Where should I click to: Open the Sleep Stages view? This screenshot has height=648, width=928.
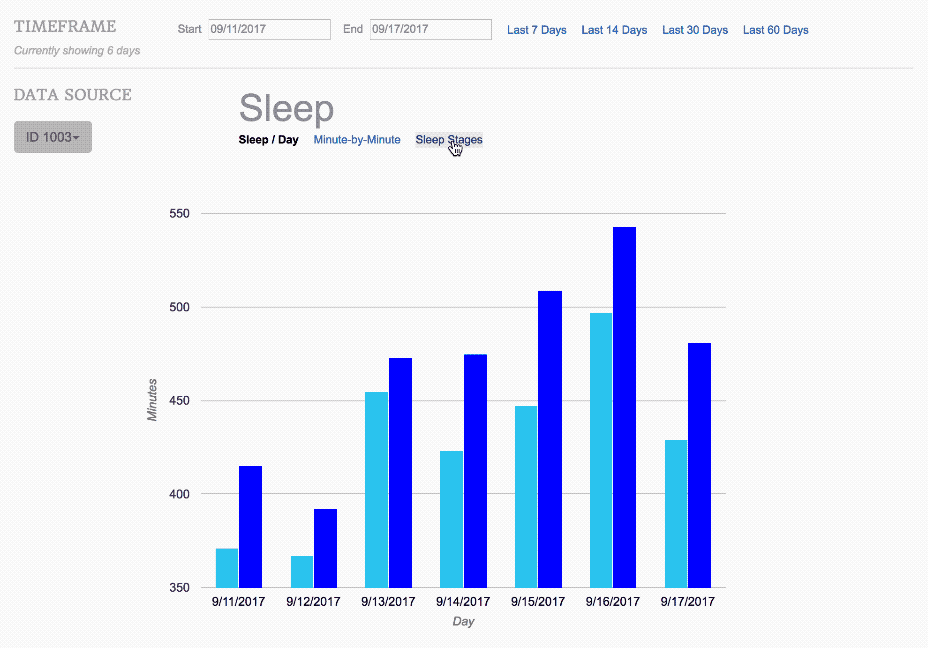tap(449, 140)
